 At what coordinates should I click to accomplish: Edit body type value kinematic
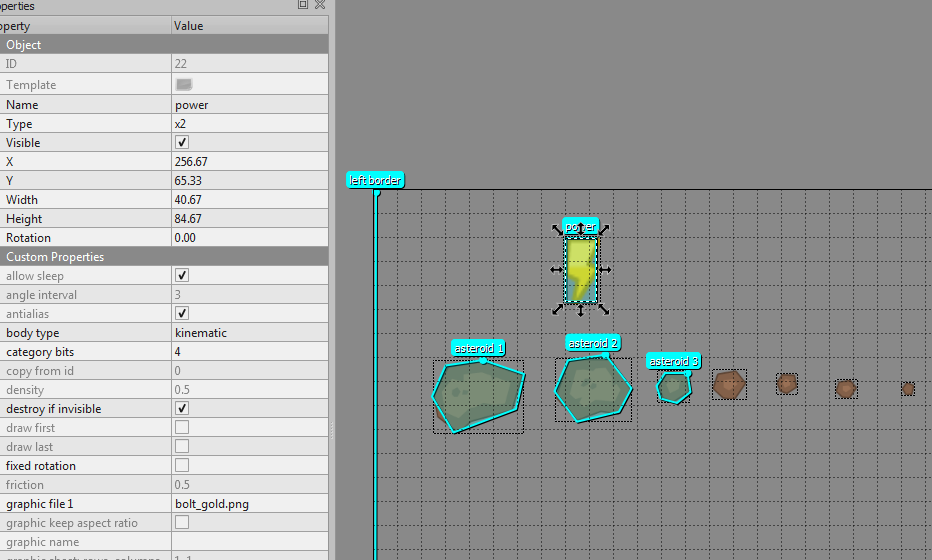tap(250, 333)
